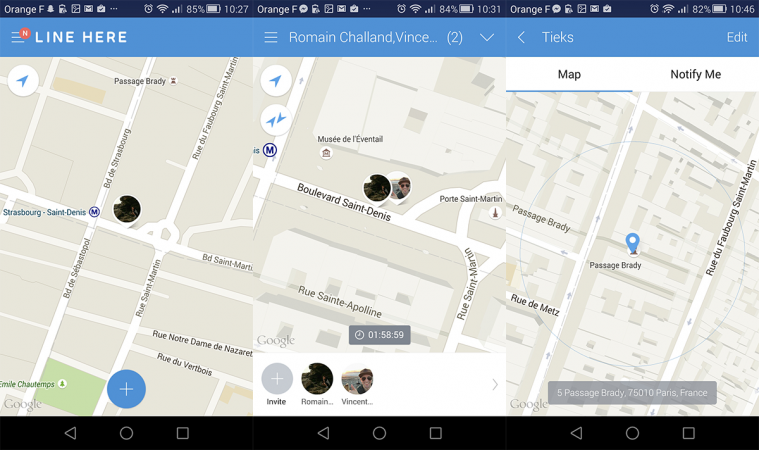Tap the Tieks title in the header
This screenshot has height=450, width=759.
(x=558, y=37)
